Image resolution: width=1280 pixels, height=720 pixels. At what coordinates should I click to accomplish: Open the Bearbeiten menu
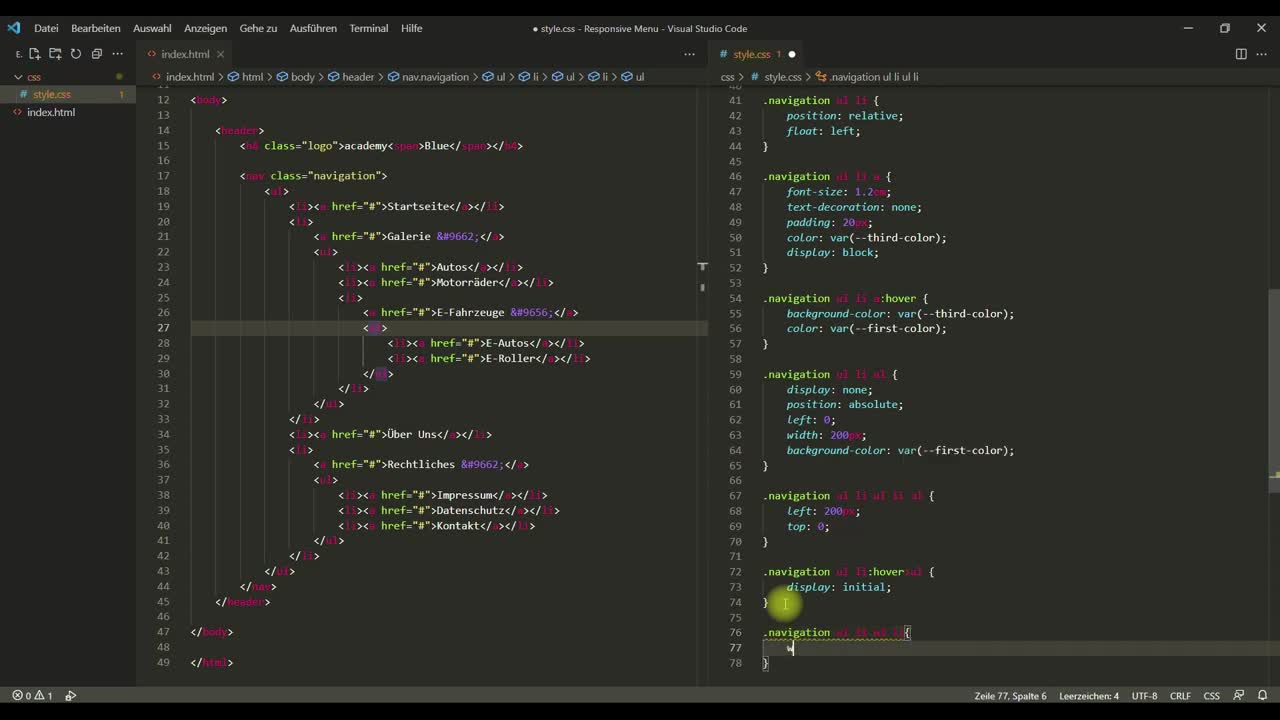(x=96, y=28)
